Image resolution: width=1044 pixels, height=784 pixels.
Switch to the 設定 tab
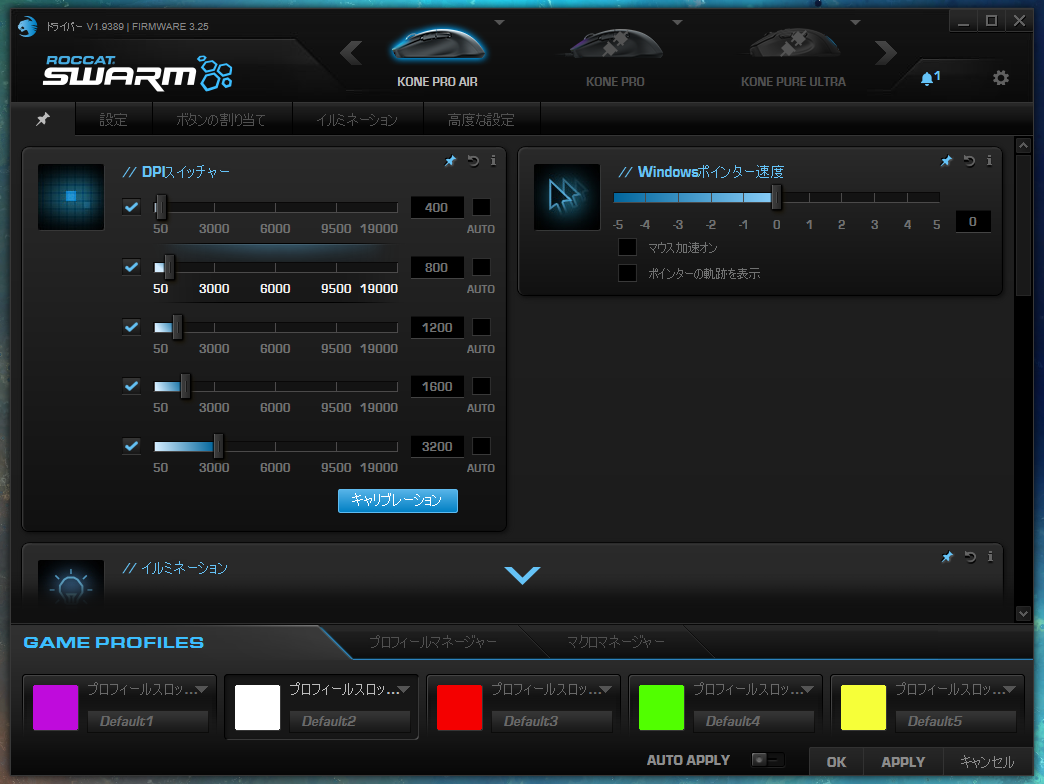(114, 120)
